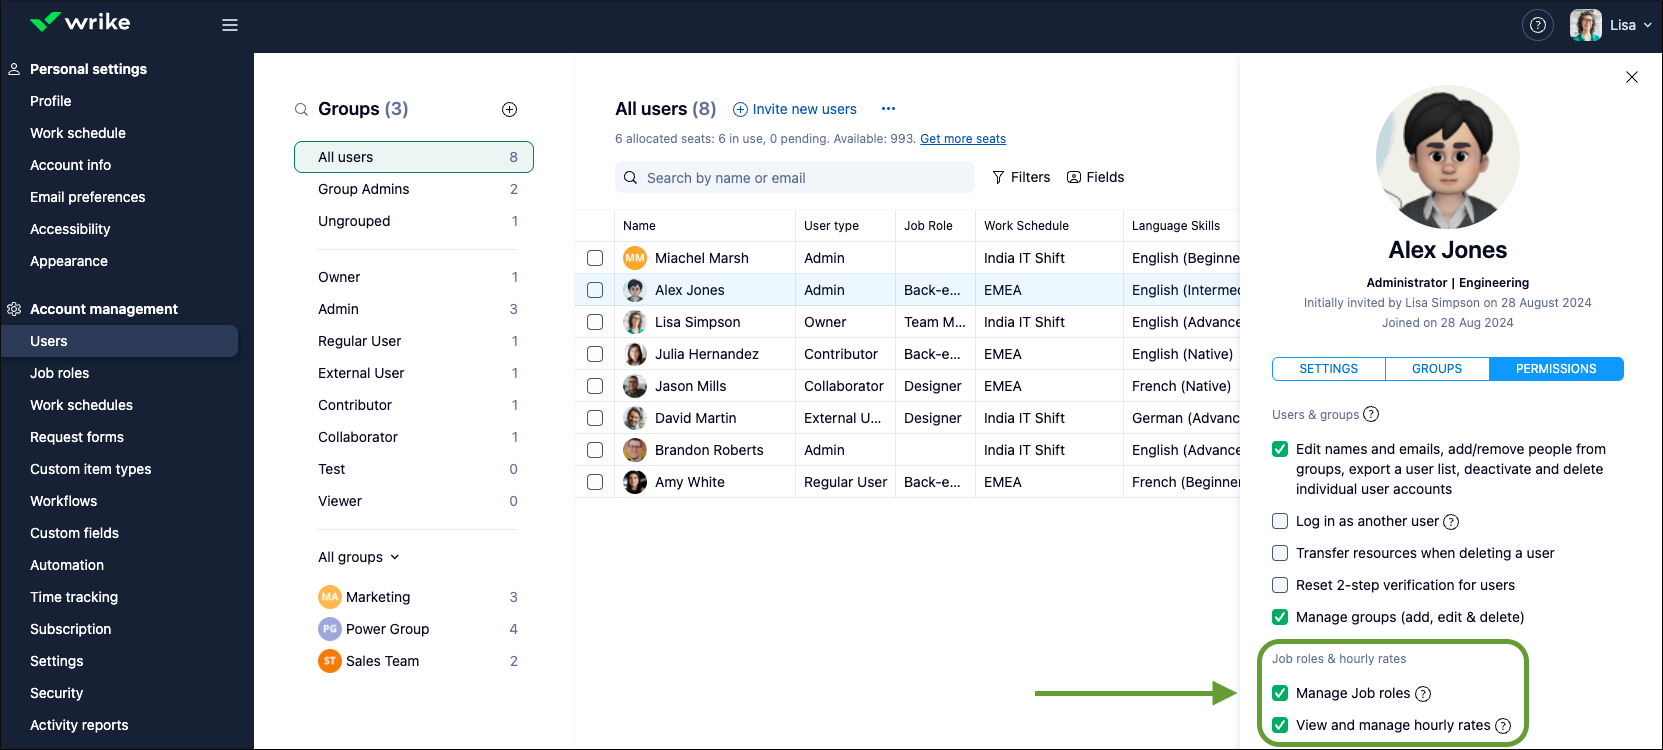Click Language Skills column header
The height and width of the screenshot is (750, 1663).
click(x=1176, y=226)
